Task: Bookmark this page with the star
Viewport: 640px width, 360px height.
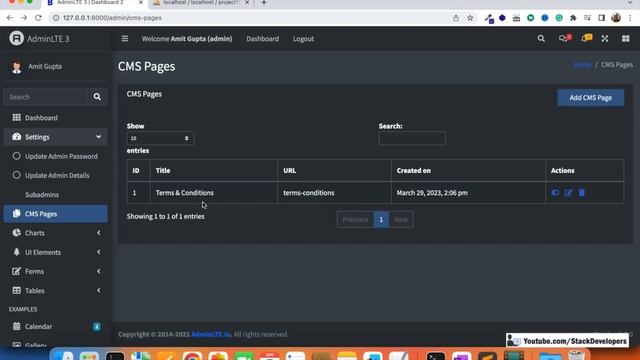Action: pos(470,18)
